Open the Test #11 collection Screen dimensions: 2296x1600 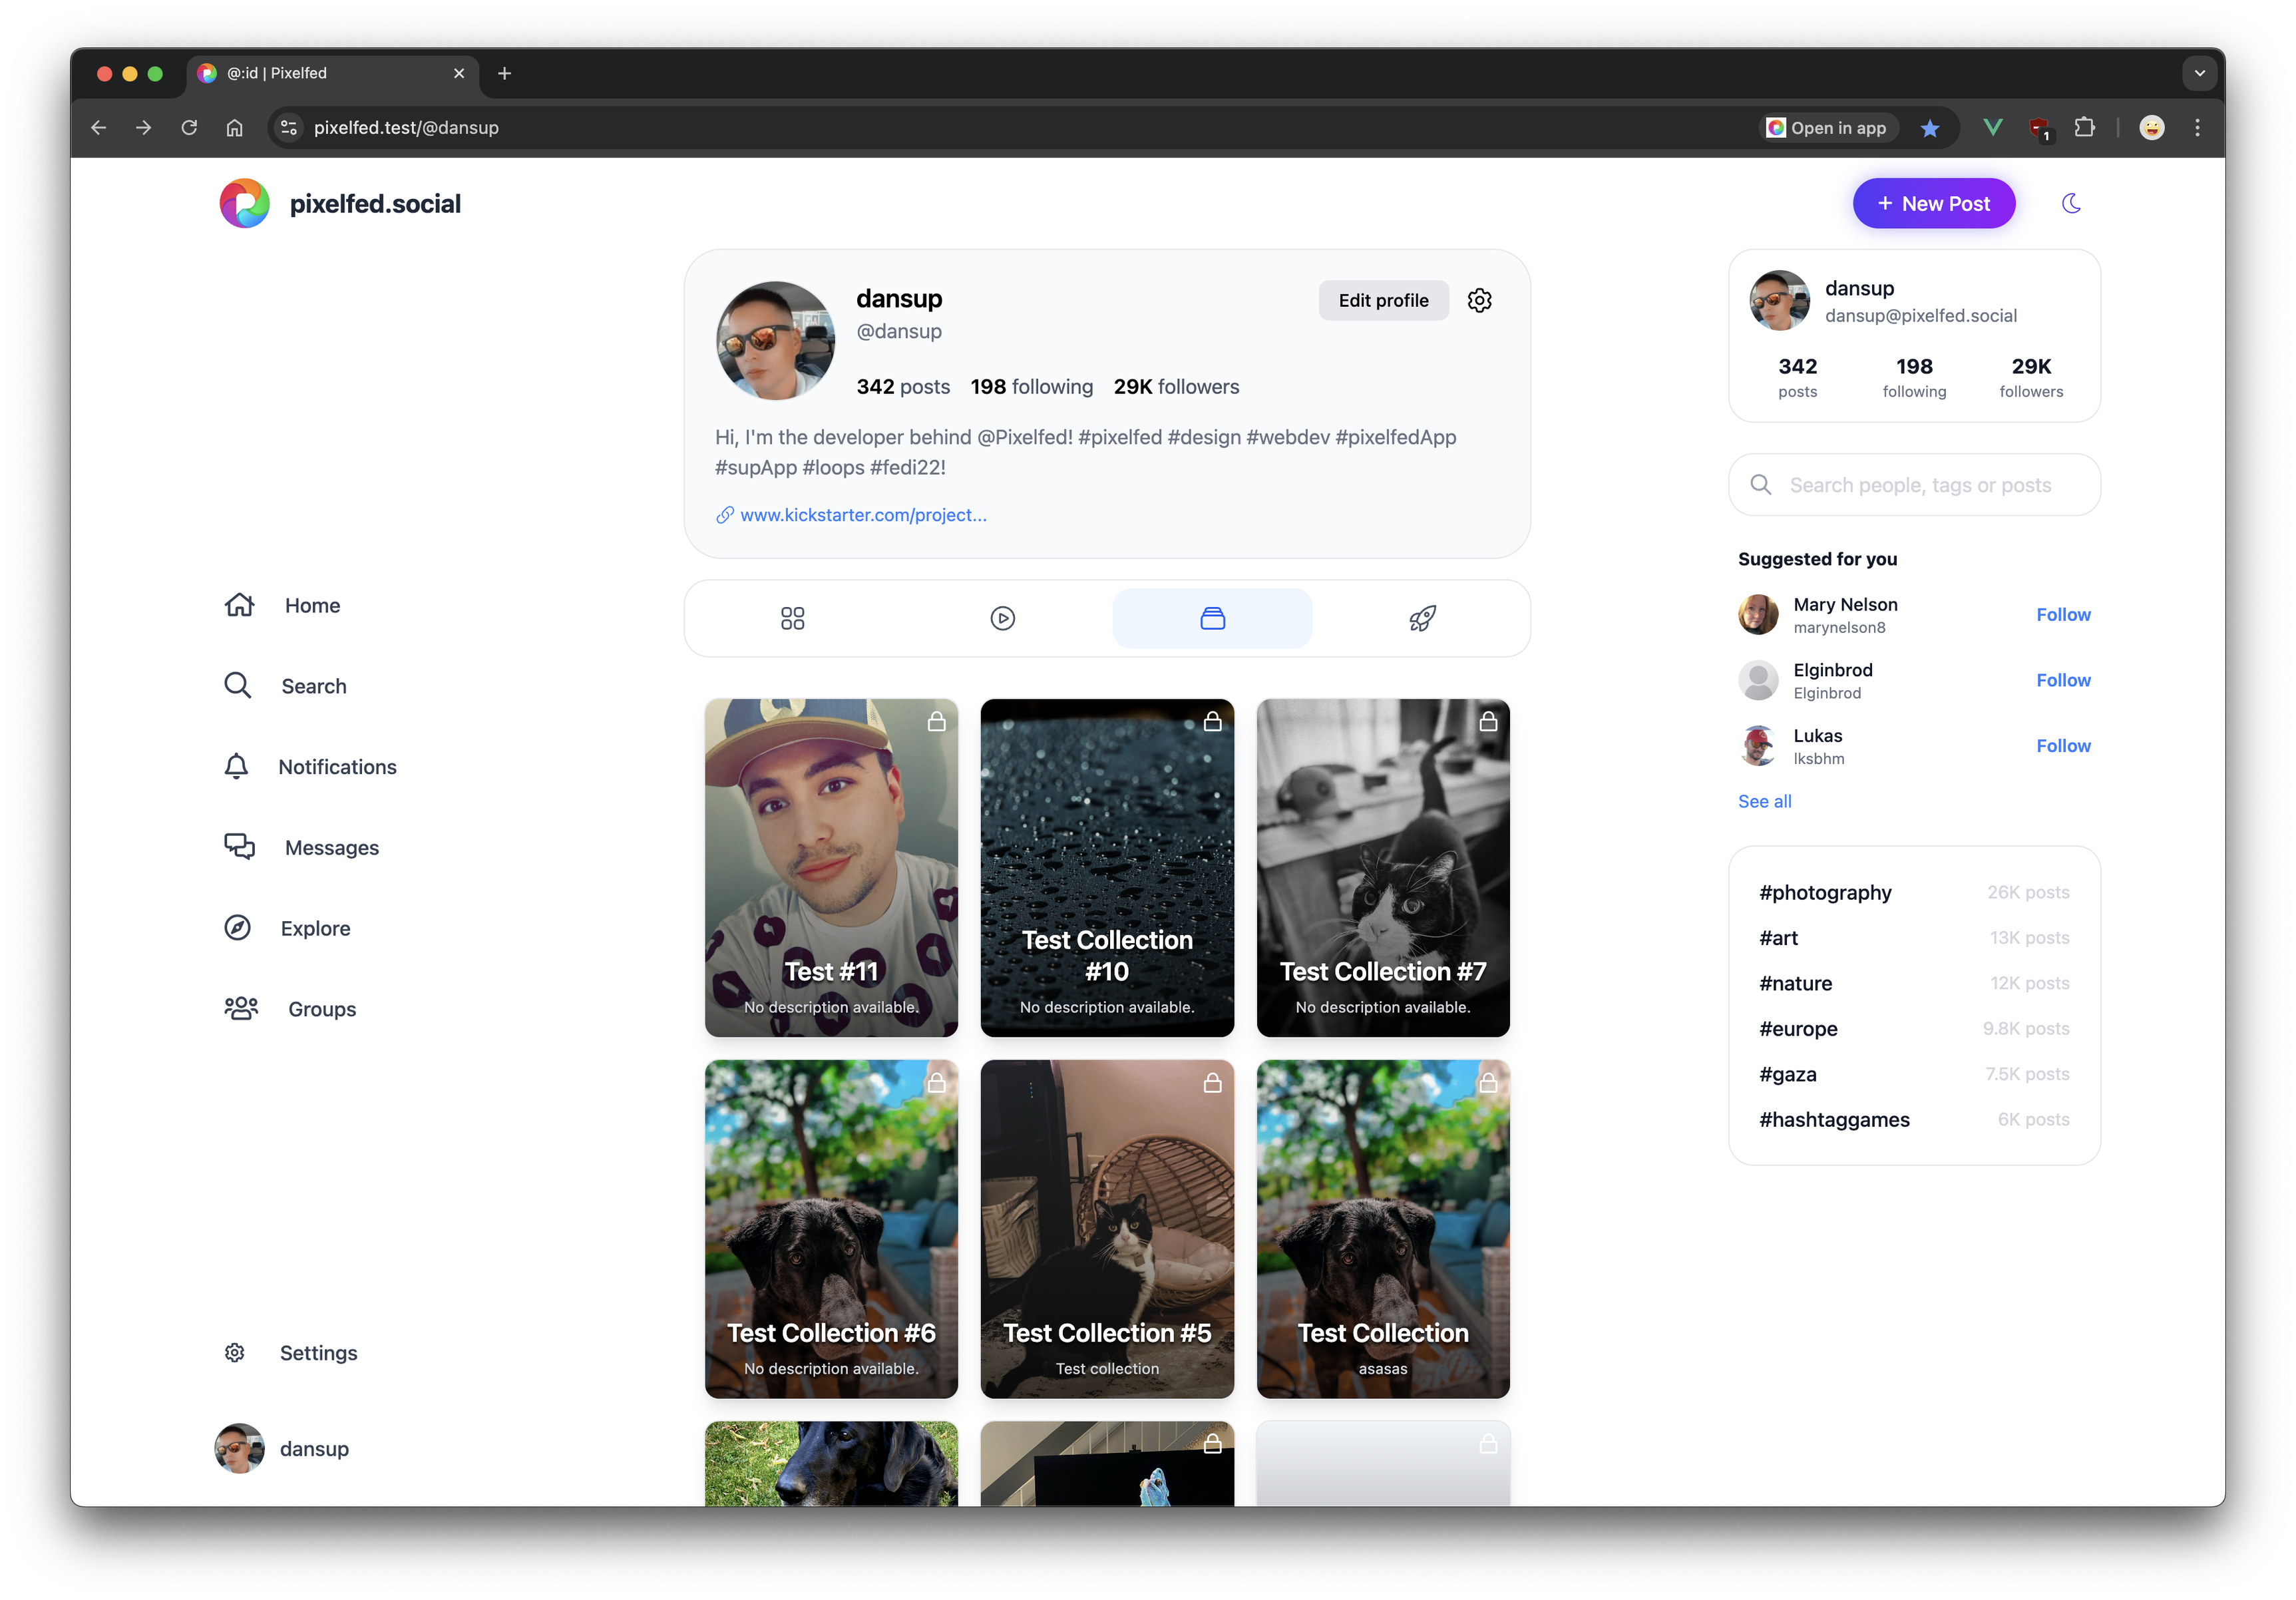[831, 868]
